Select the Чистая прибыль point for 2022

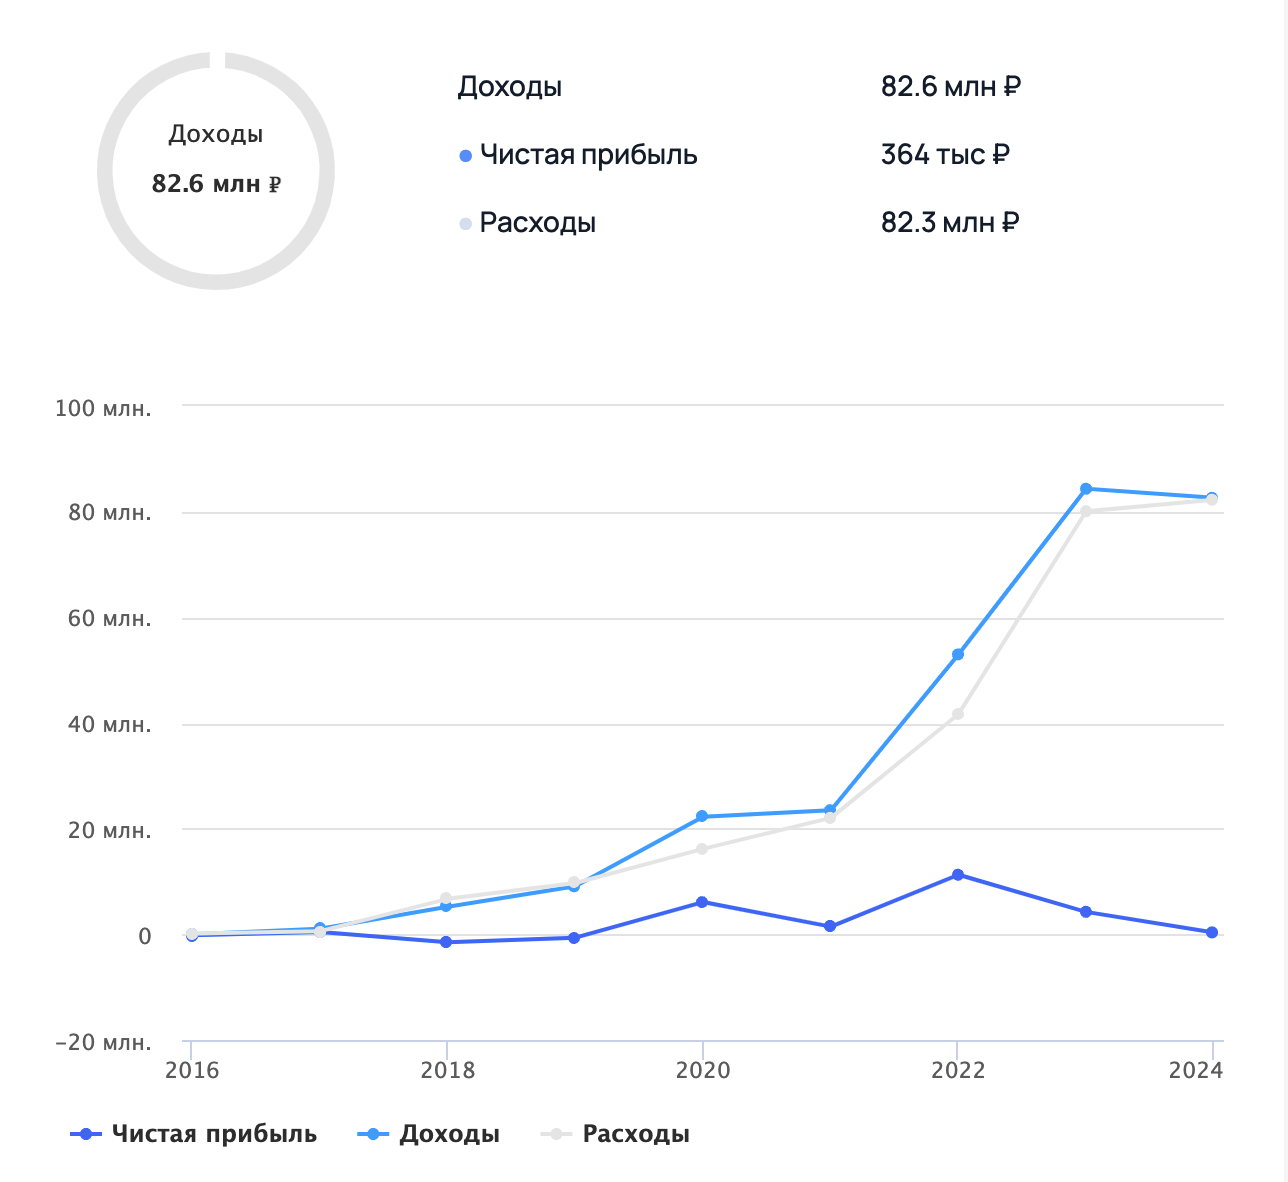(958, 875)
